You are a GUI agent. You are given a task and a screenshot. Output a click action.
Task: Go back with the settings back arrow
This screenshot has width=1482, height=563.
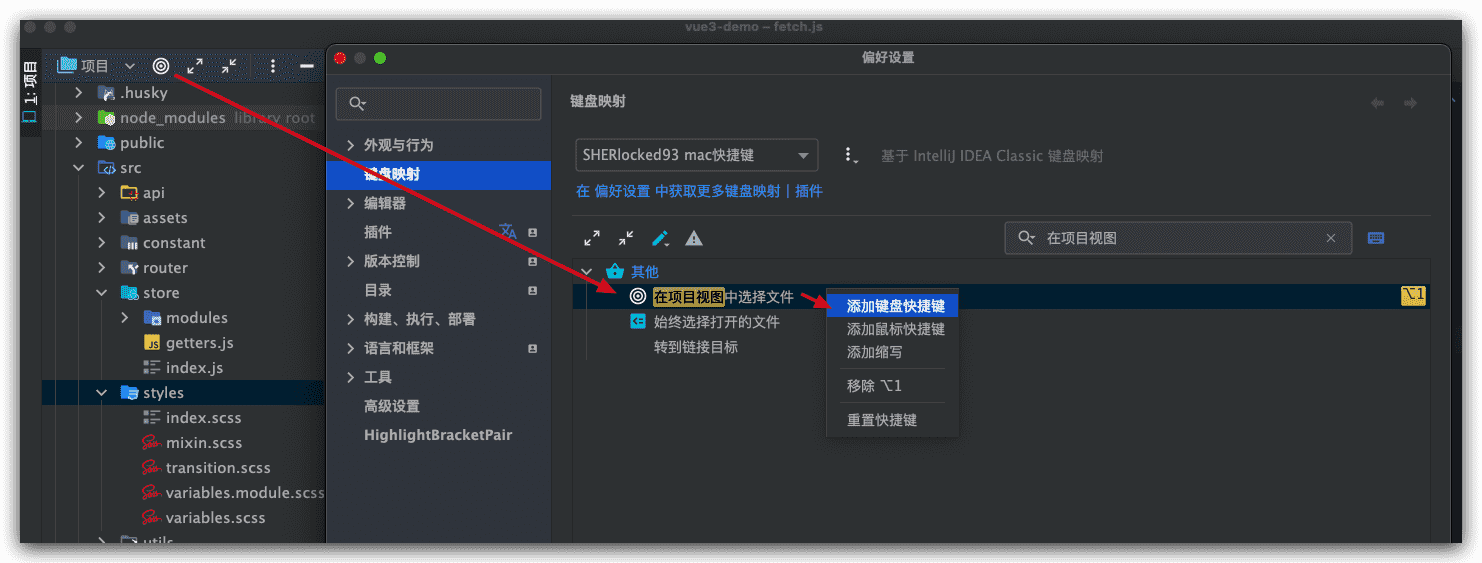(1378, 103)
